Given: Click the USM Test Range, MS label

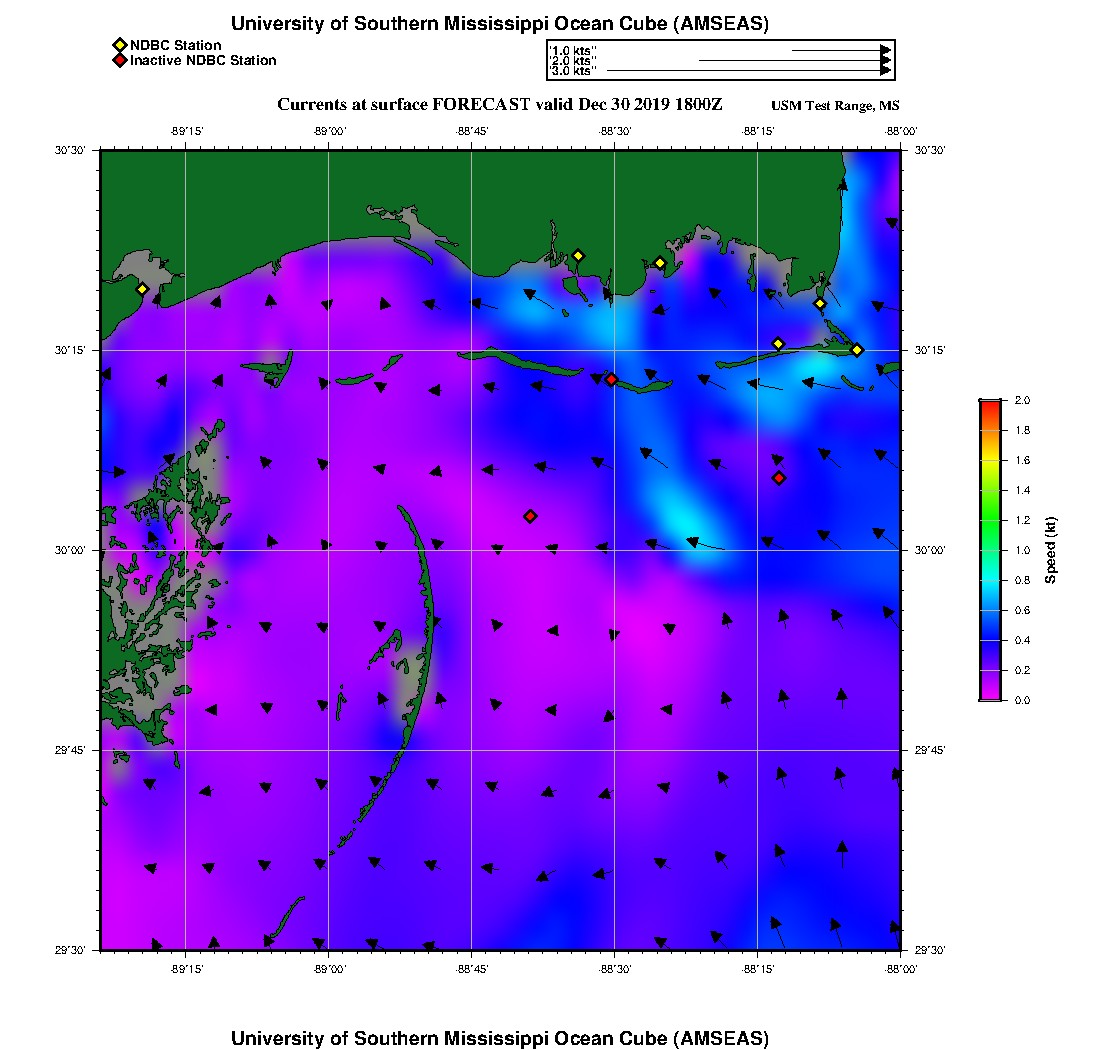Looking at the screenshot, I should pos(835,105).
